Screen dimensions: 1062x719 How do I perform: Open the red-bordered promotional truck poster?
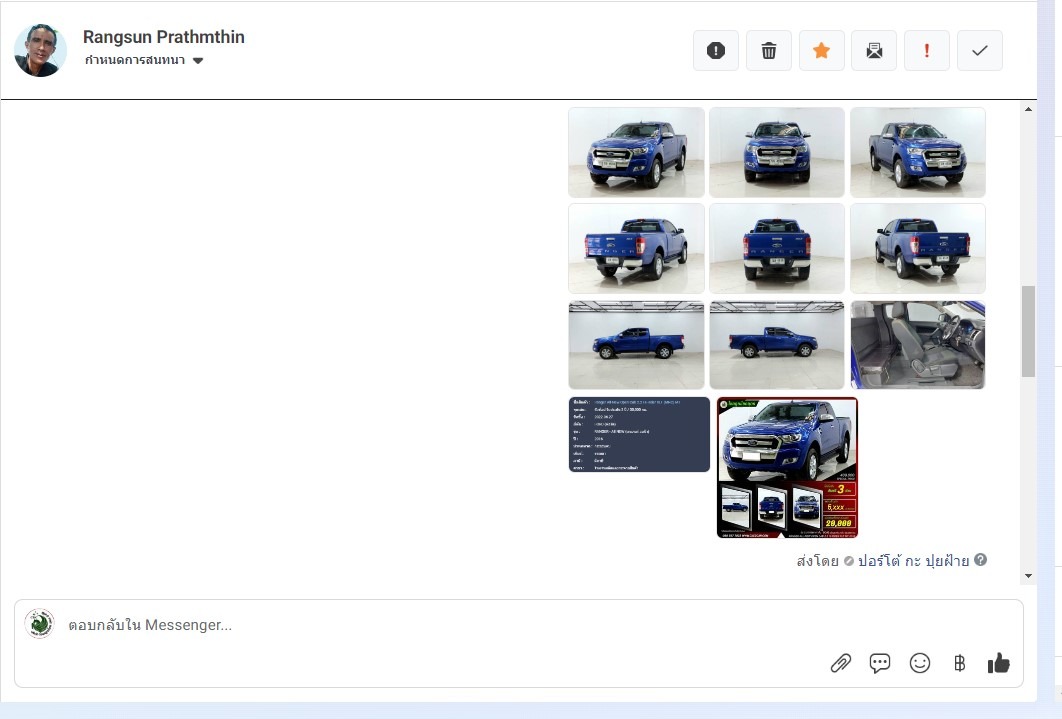[787, 468]
